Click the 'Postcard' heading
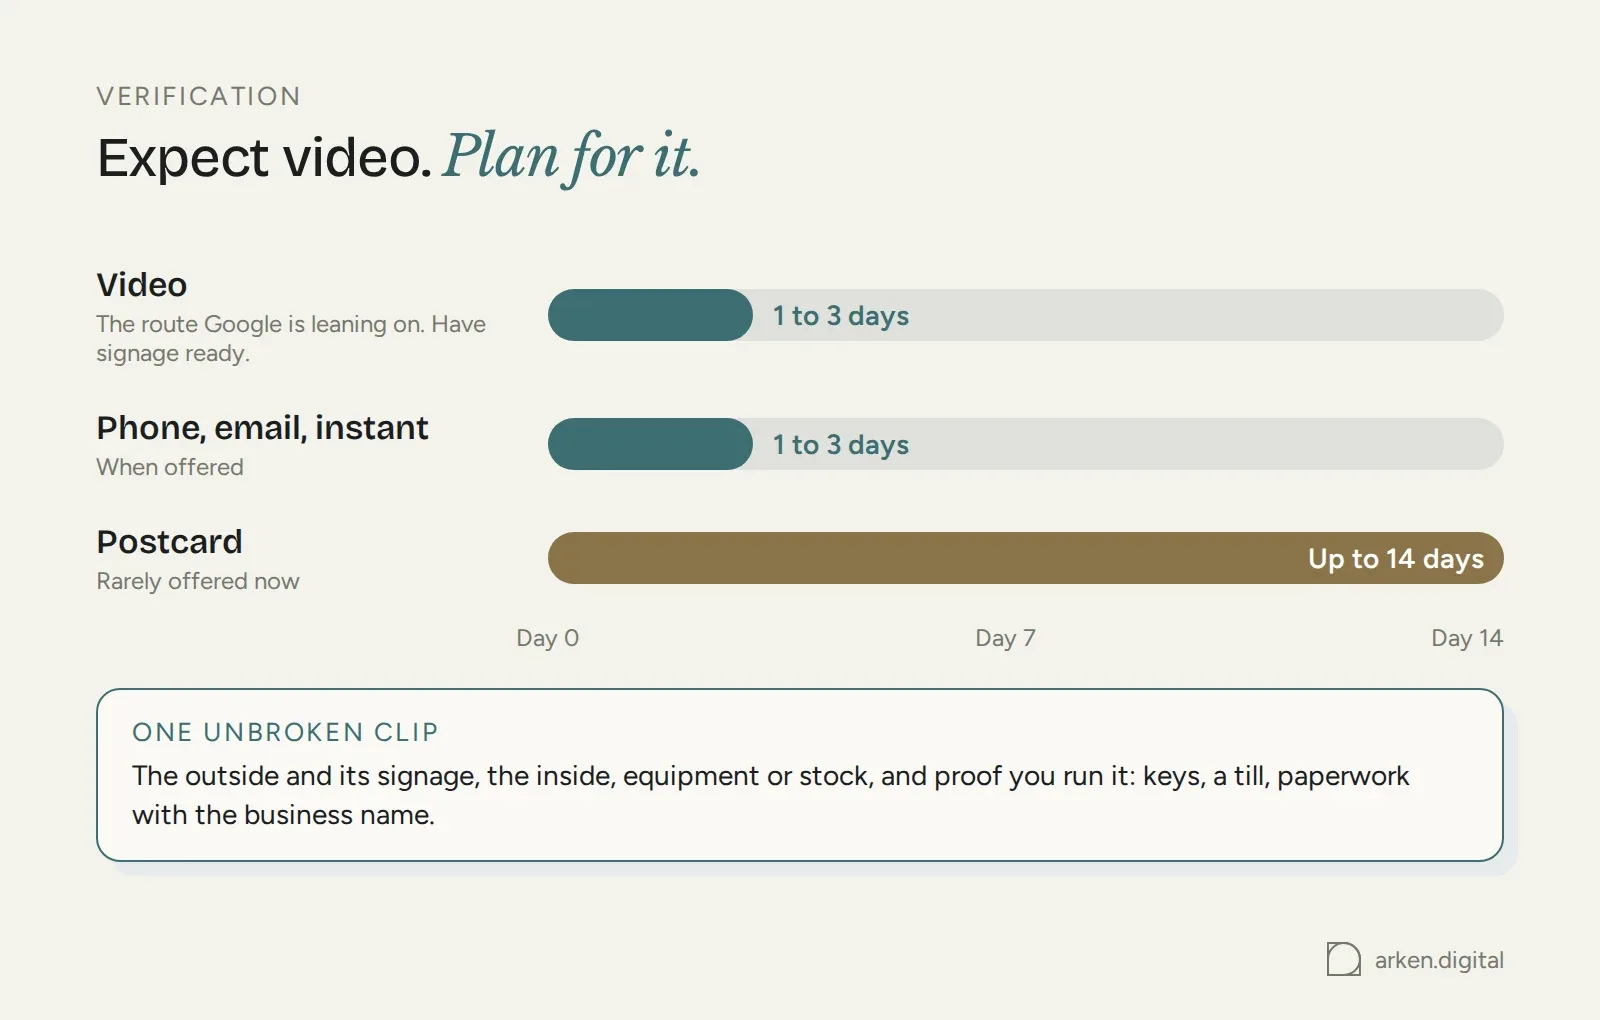1600x1020 pixels. [170, 542]
